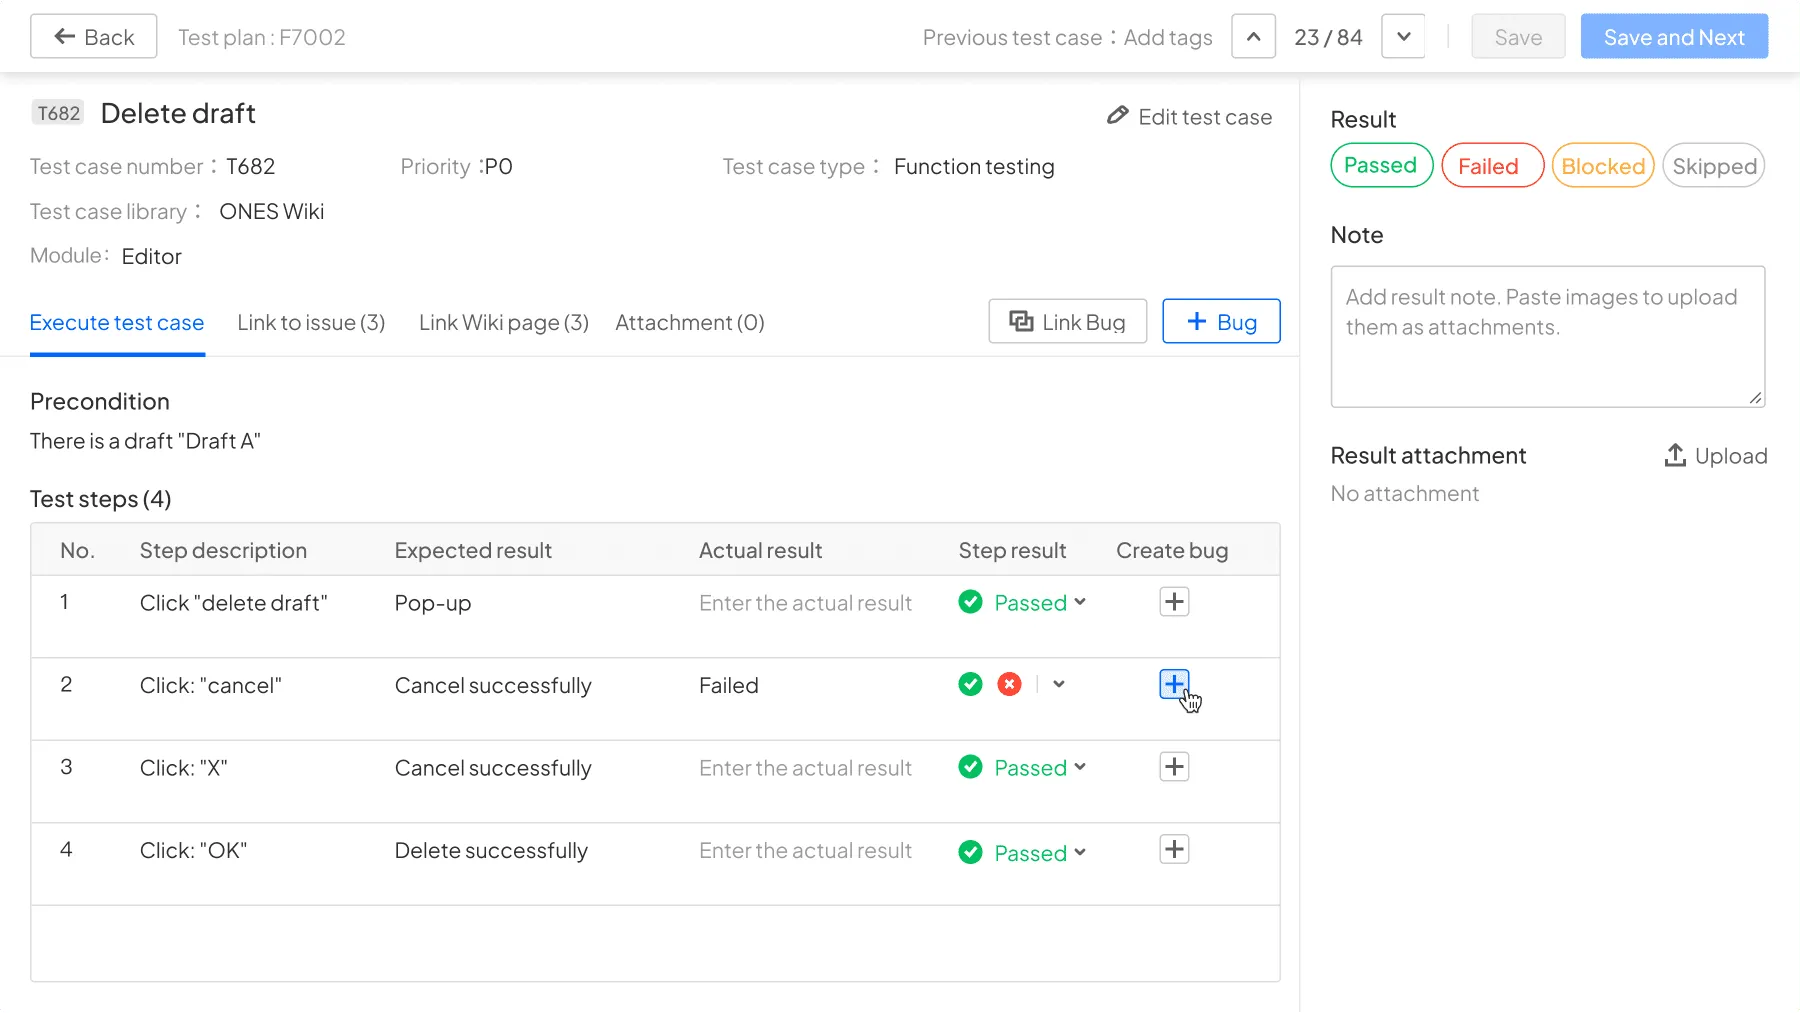Click step description Click: "OK"

point(193,851)
